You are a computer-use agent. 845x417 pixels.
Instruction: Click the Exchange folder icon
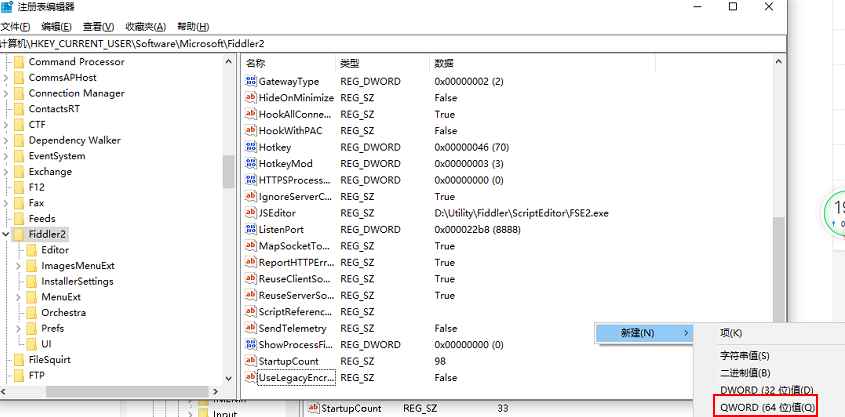[19, 172]
